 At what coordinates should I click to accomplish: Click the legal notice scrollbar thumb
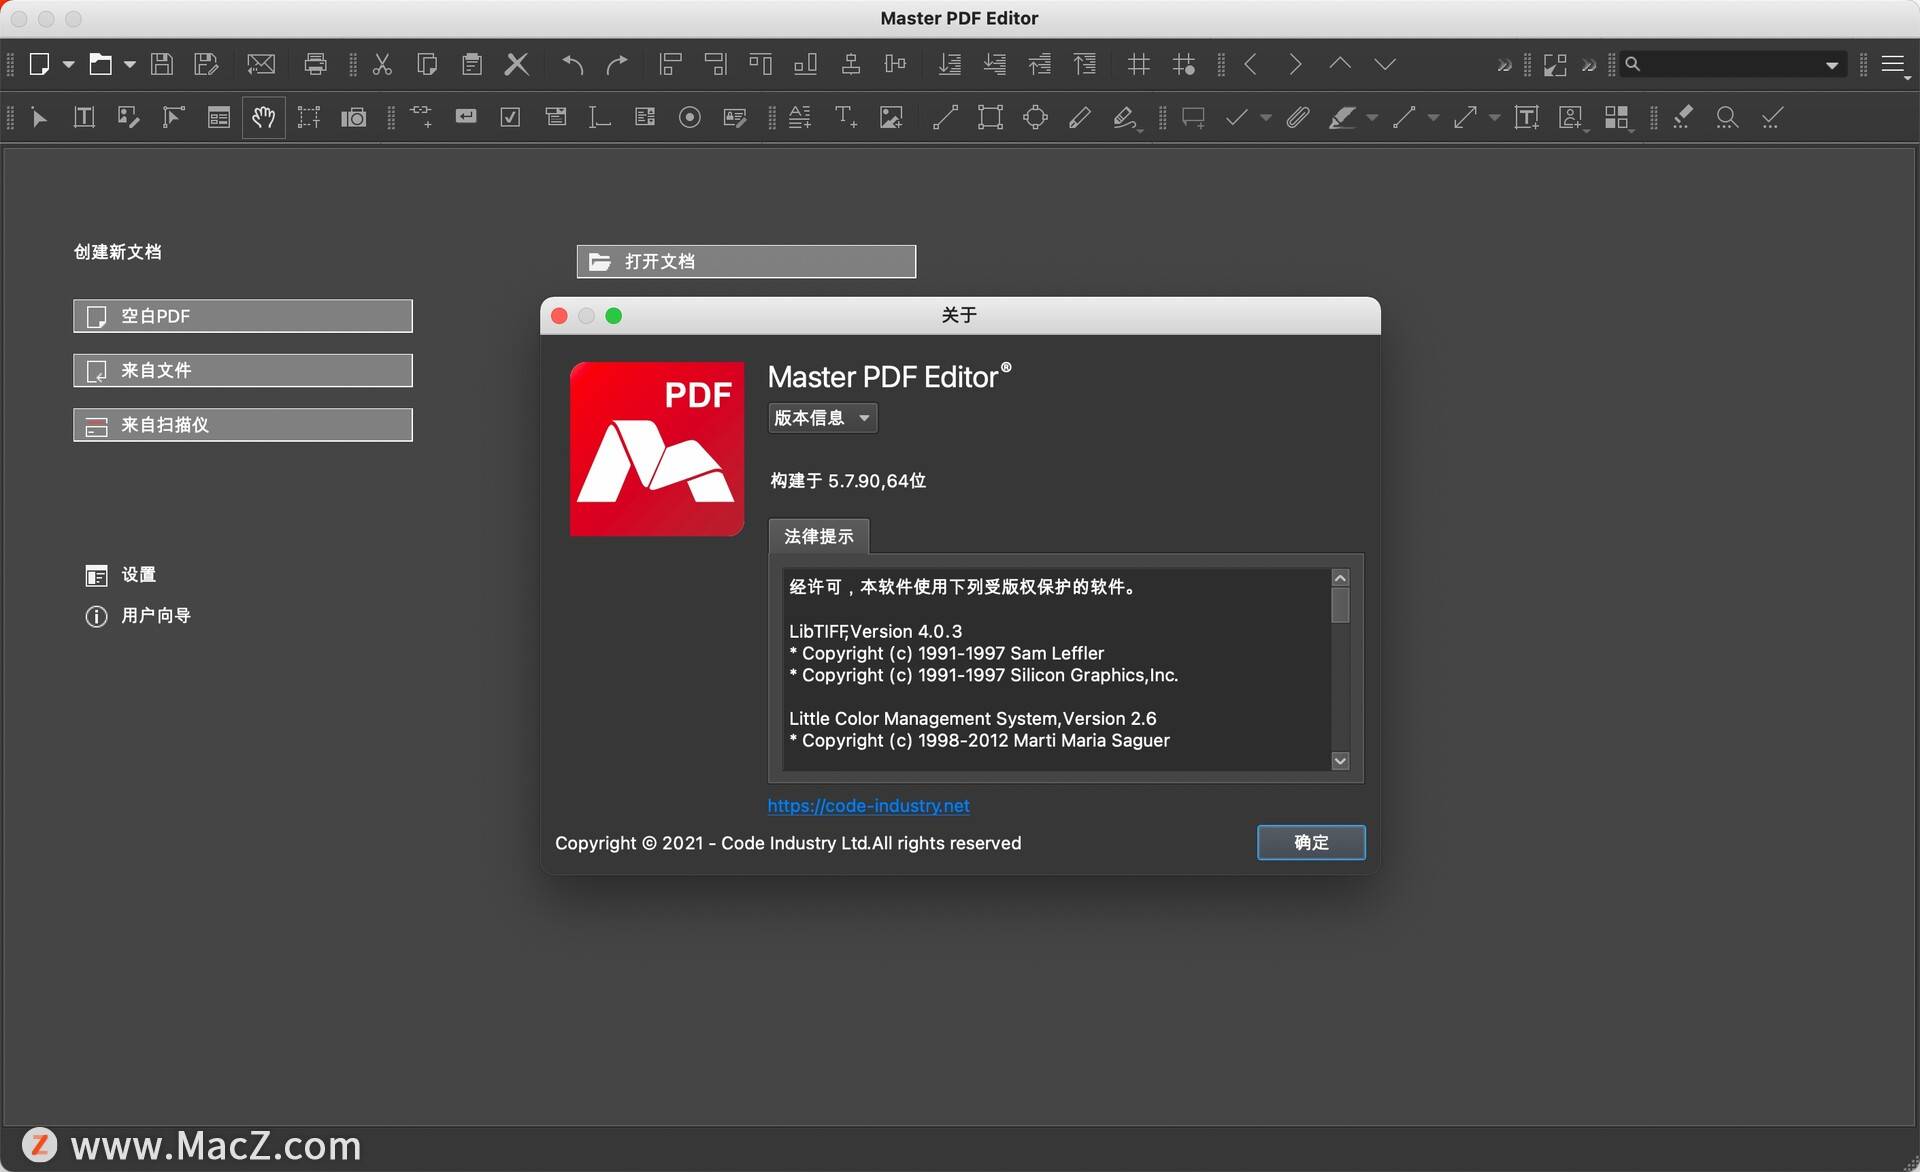point(1341,605)
